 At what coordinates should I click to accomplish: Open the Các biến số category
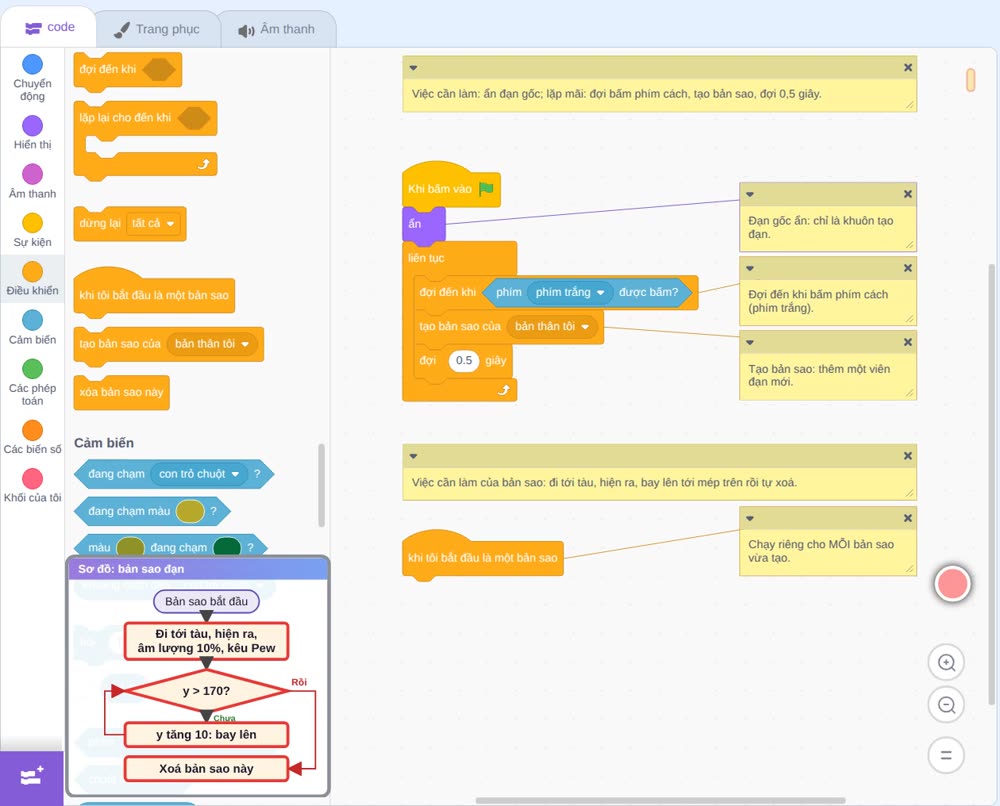[32, 437]
